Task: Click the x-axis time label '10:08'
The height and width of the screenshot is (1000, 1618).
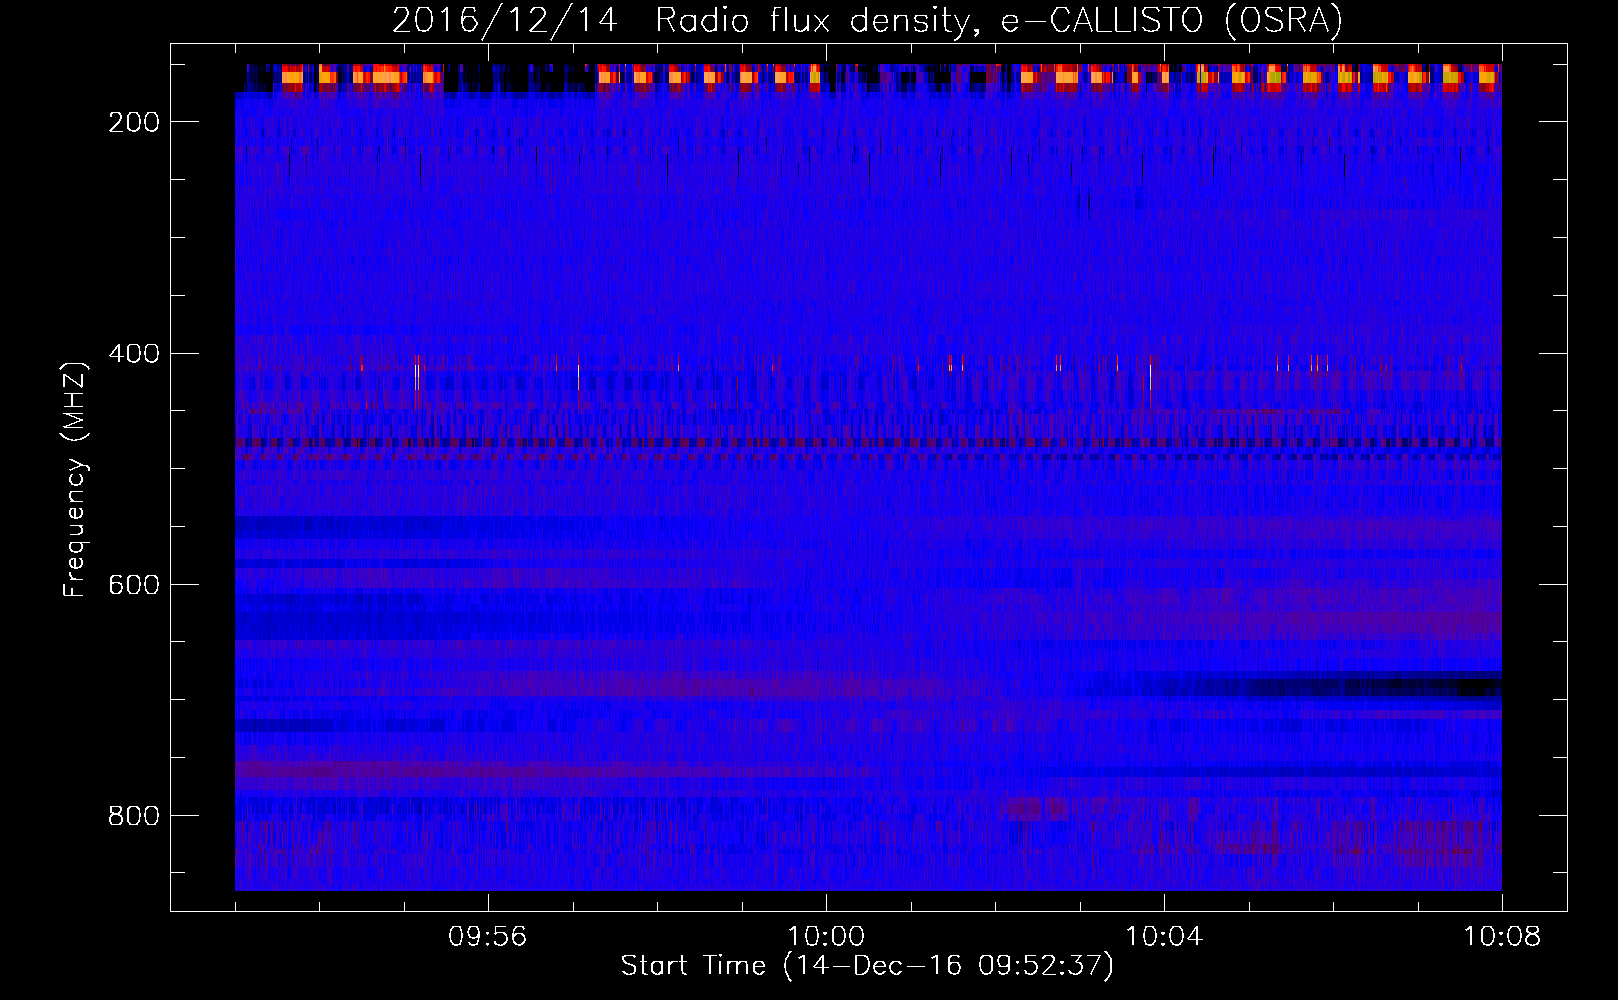Action: (1502, 937)
